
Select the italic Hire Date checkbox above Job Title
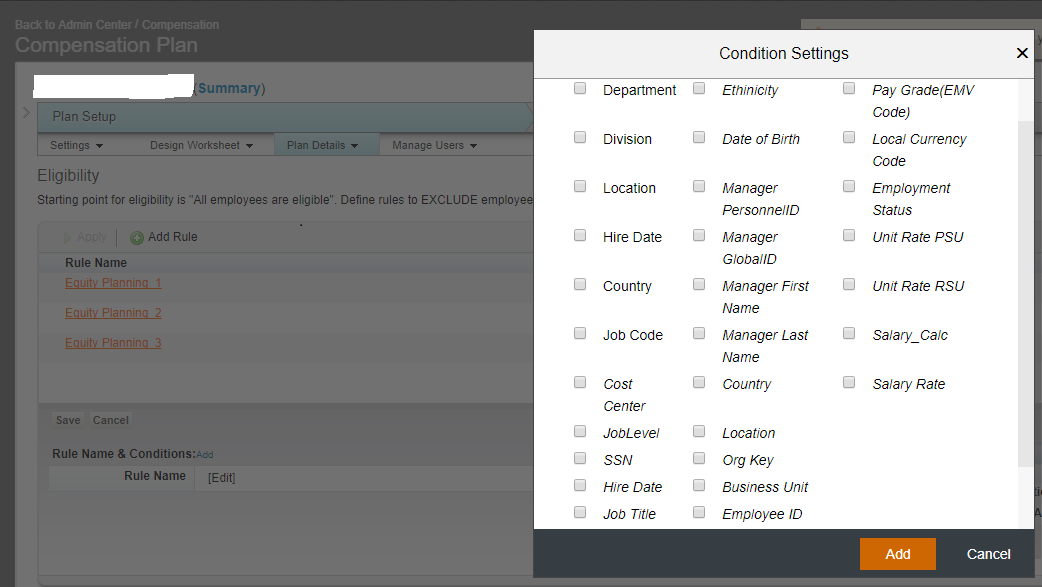click(x=580, y=485)
